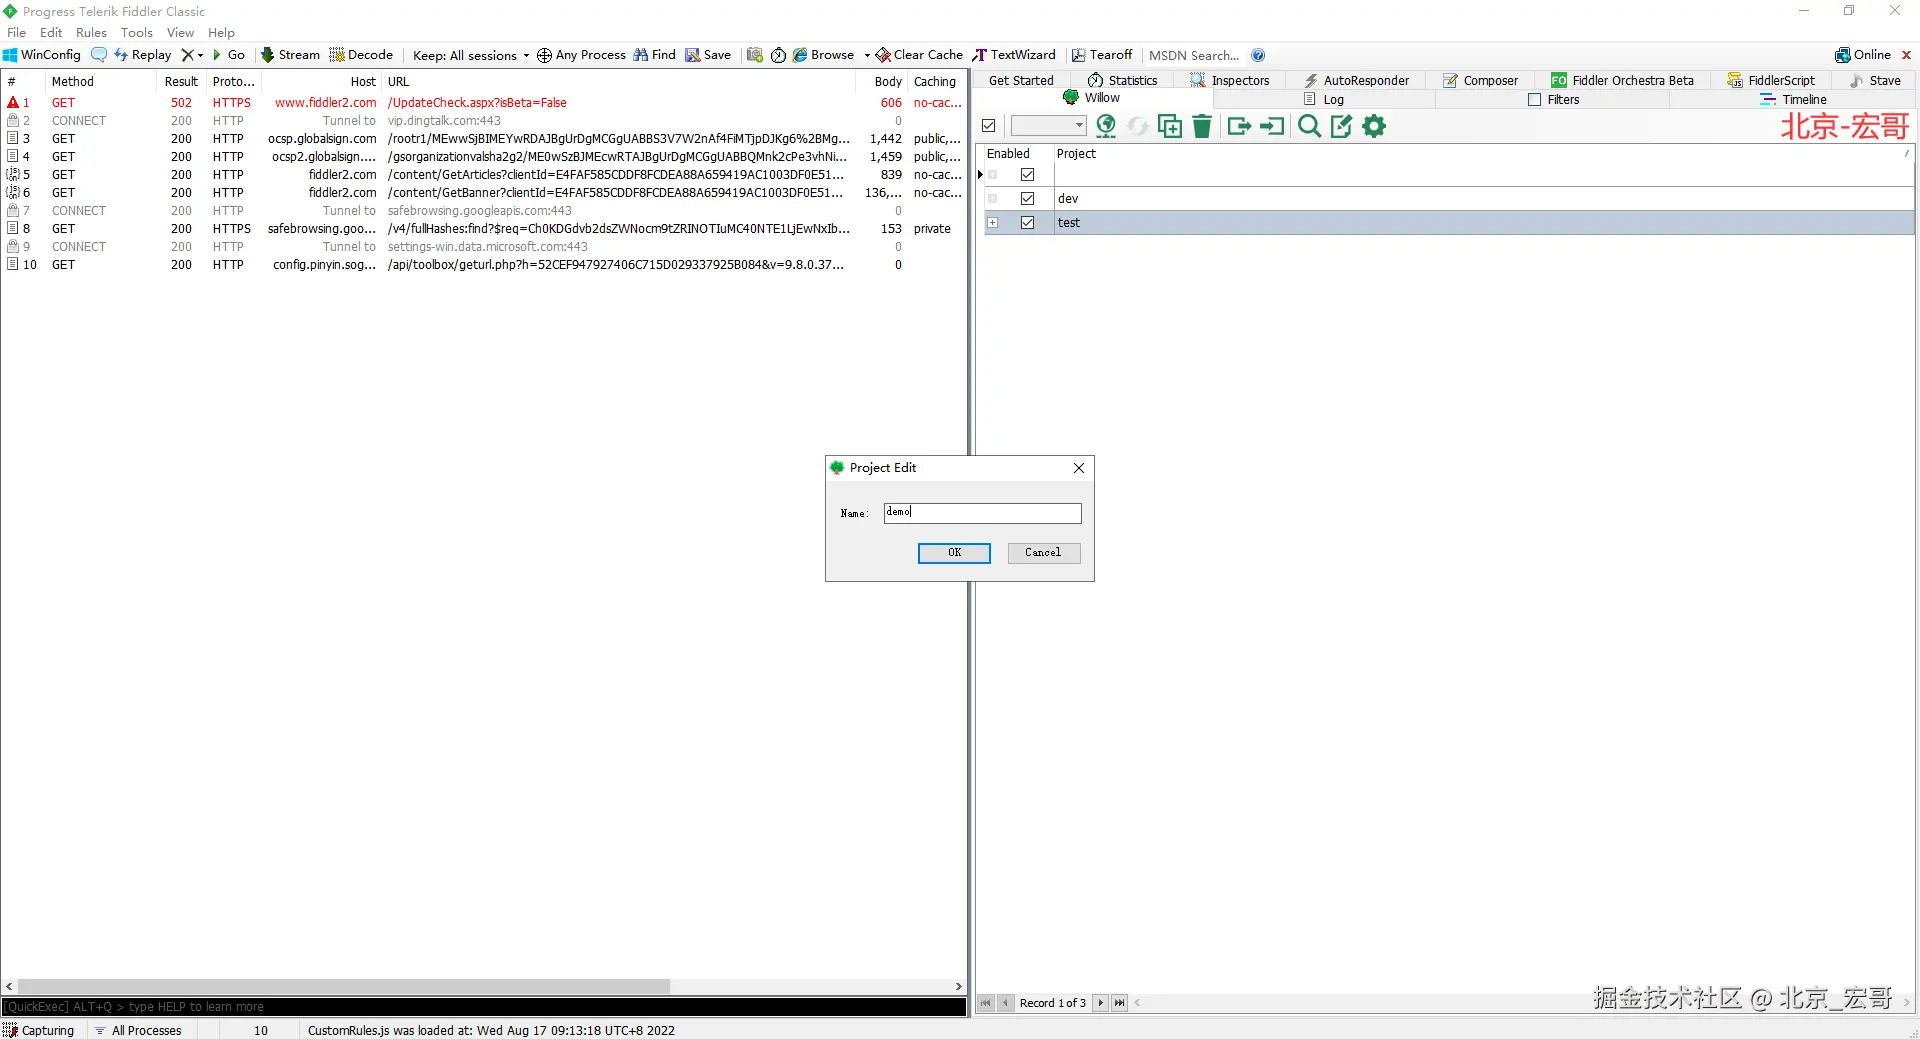The width and height of the screenshot is (1920, 1039).
Task: Expand the test project row
Action: click(993, 222)
